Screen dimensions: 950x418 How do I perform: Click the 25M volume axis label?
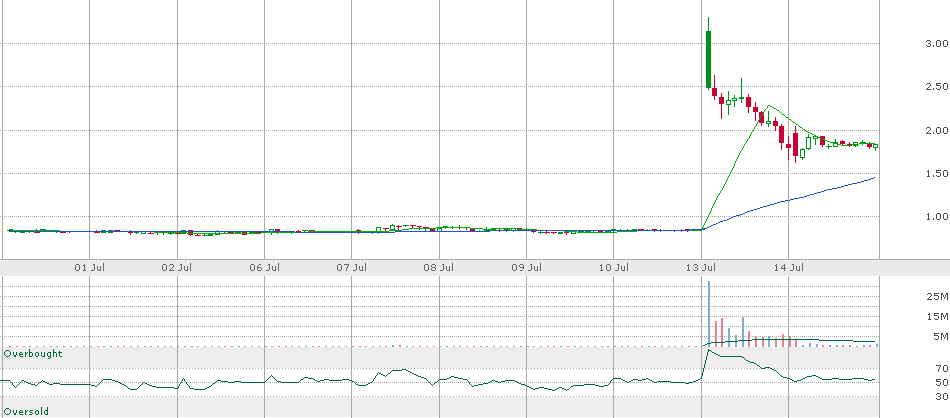tap(938, 296)
